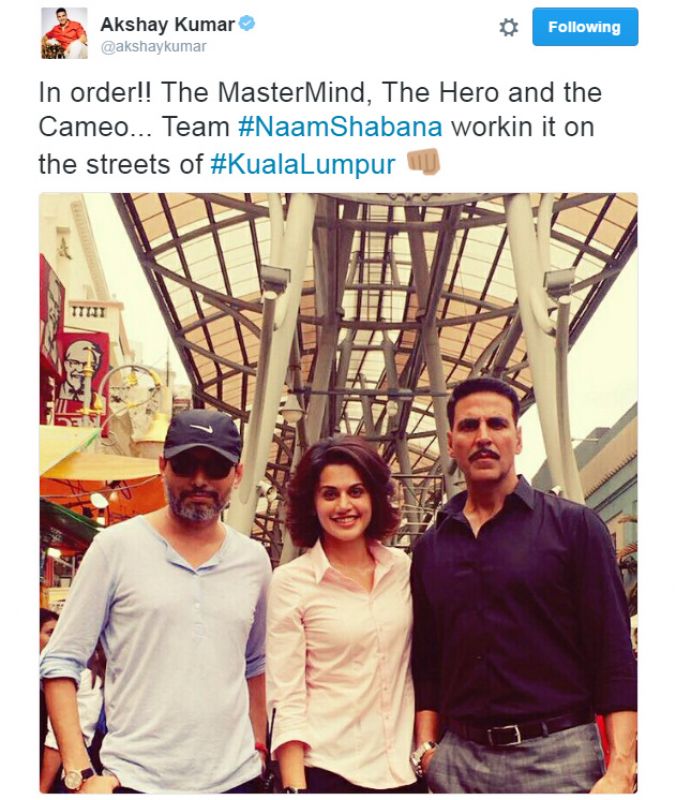The width and height of the screenshot is (676, 800).
Task: Click the man in black shirt
Action: pos(523,587)
